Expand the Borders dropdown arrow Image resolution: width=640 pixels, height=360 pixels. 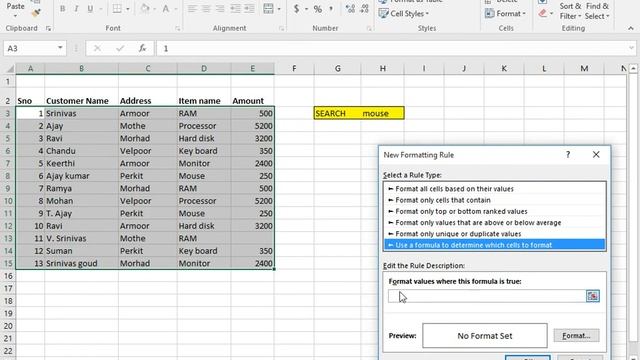127,9
